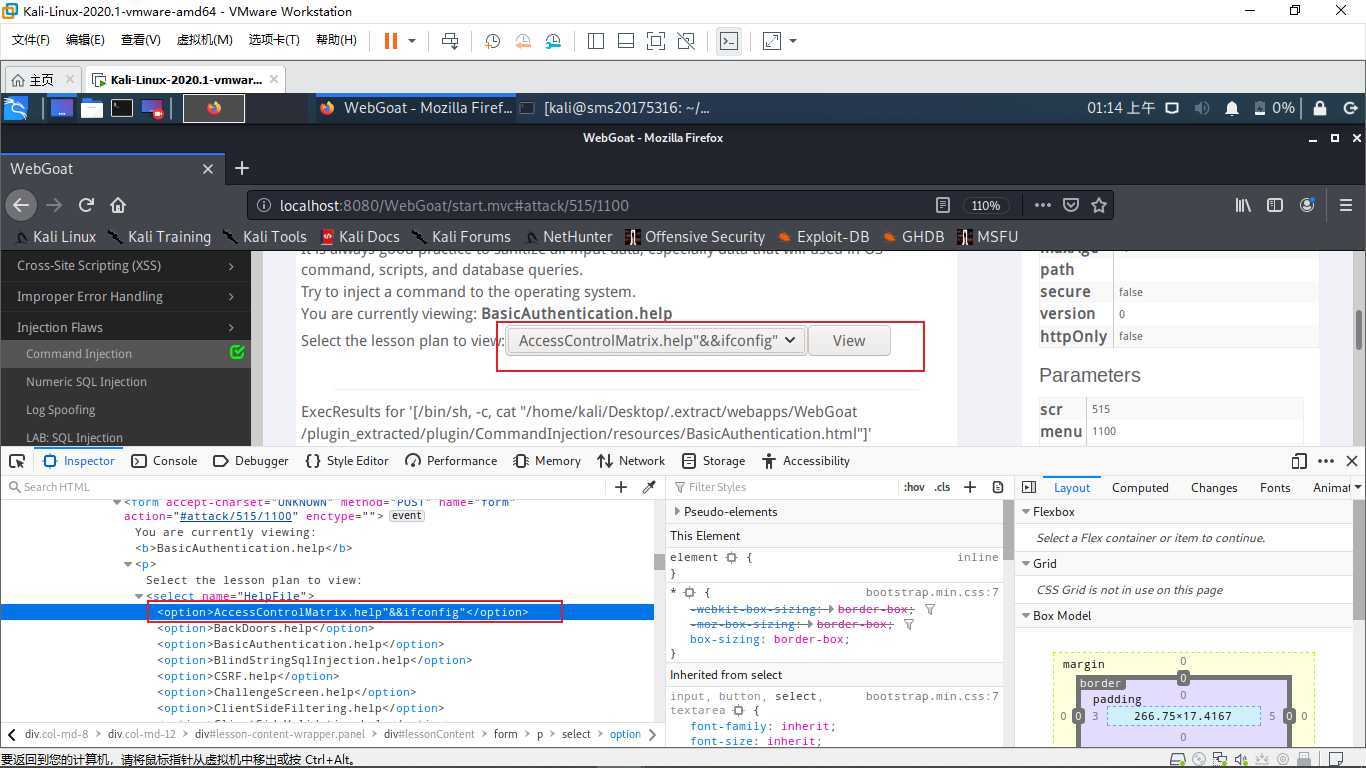This screenshot has height=768, width=1366.
Task: Expand Pseudo-elements section
Action: pyautogui.click(x=678, y=512)
